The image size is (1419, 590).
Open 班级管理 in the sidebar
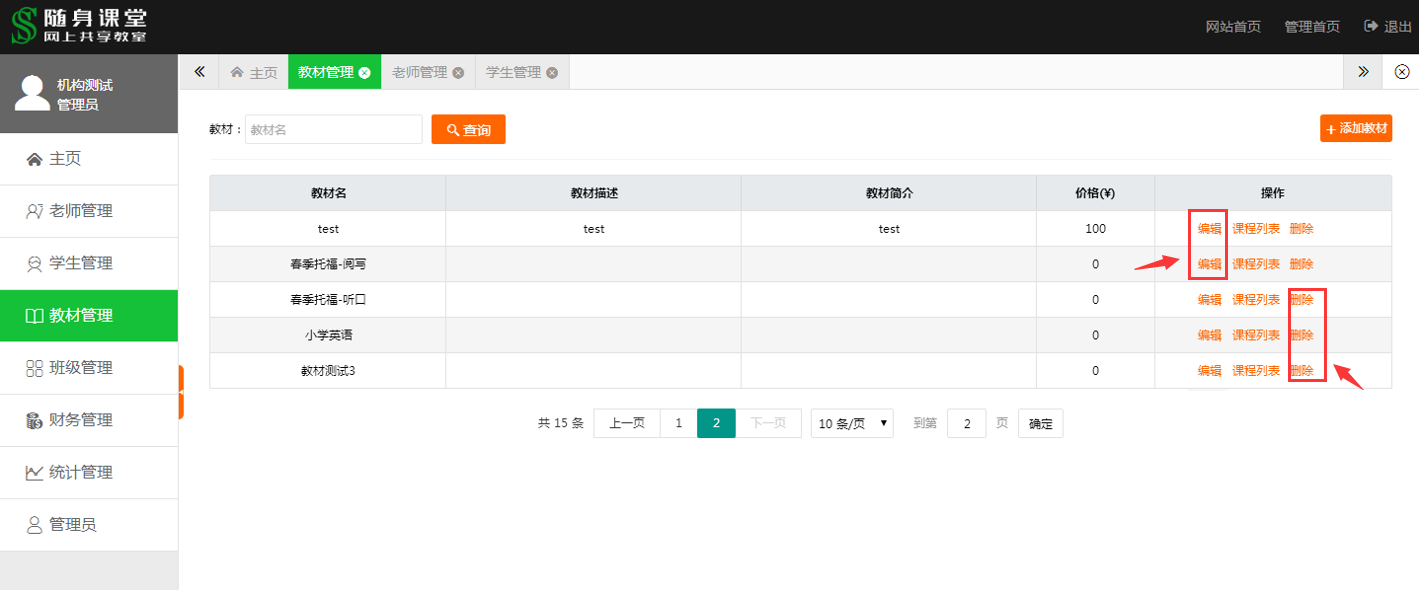click(80, 368)
